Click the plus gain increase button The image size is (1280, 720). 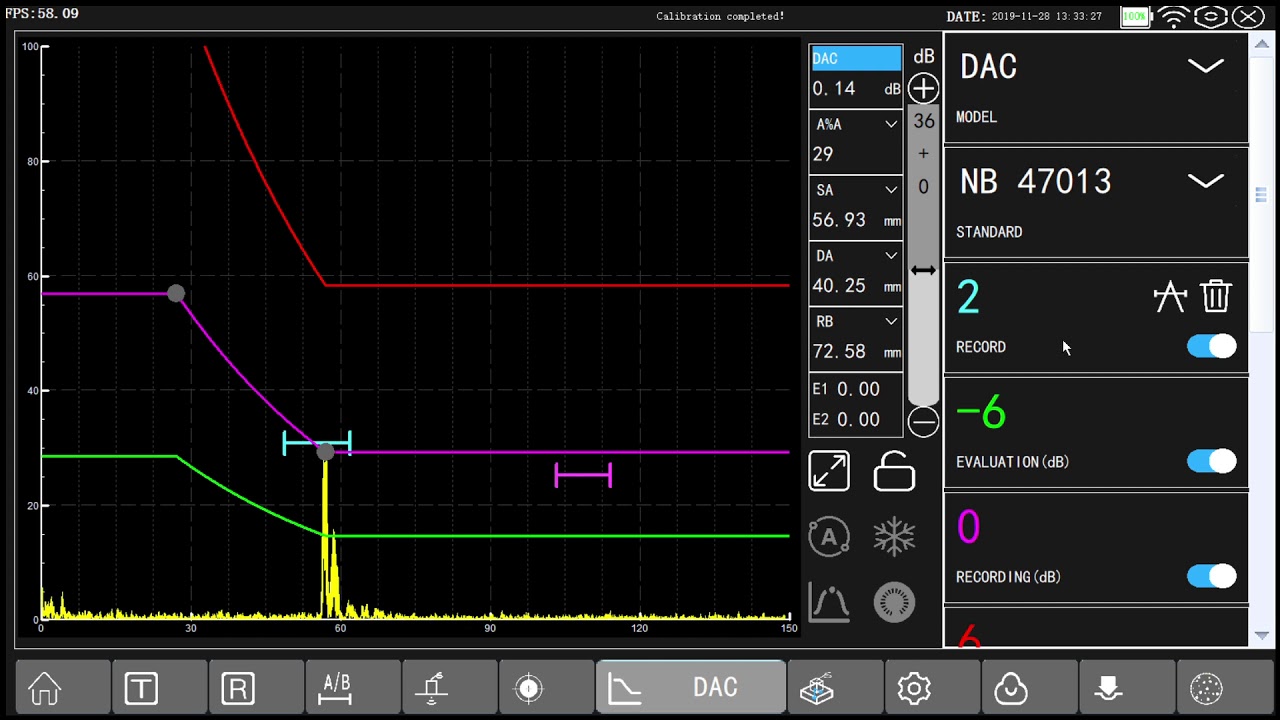[923, 88]
